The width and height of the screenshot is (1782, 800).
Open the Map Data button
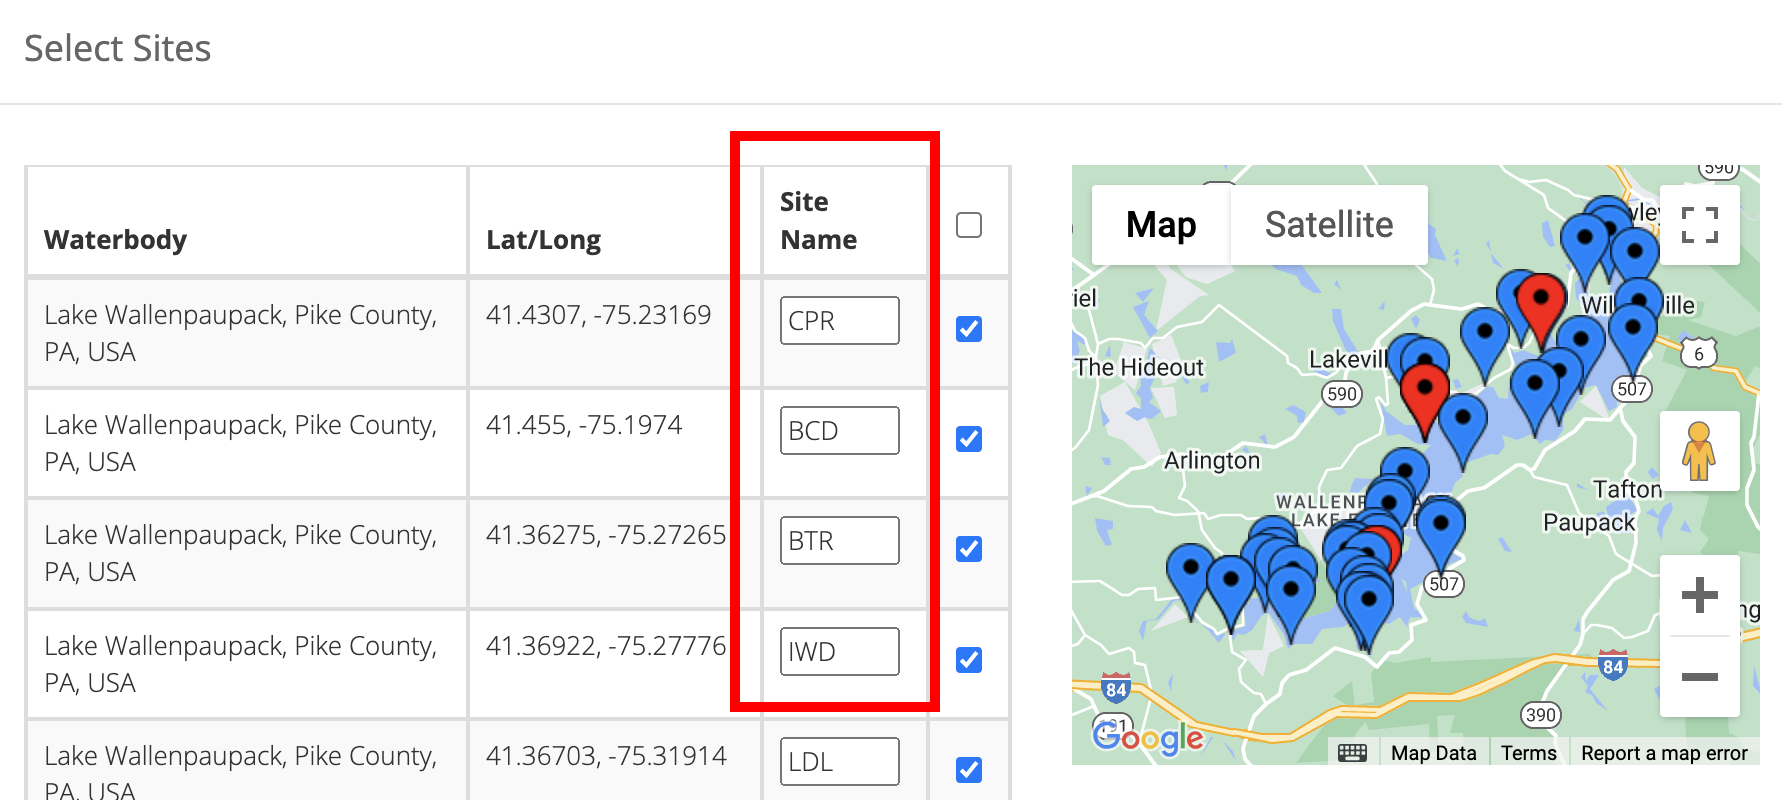[1433, 753]
